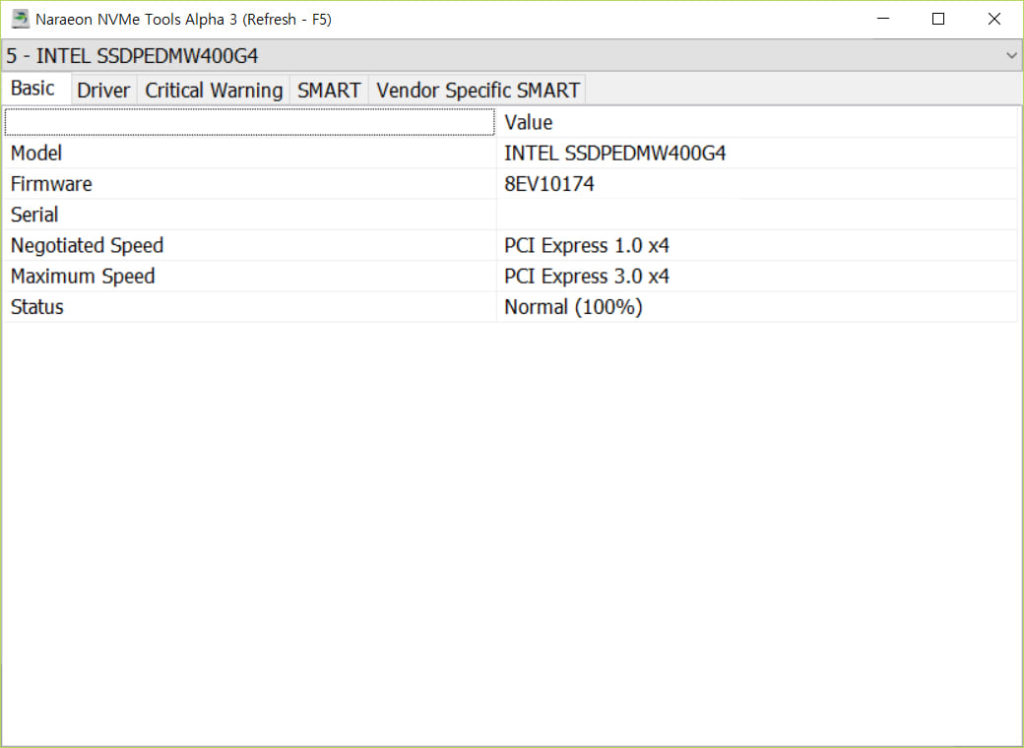
Task: Open the SMART tab
Action: [x=328, y=90]
